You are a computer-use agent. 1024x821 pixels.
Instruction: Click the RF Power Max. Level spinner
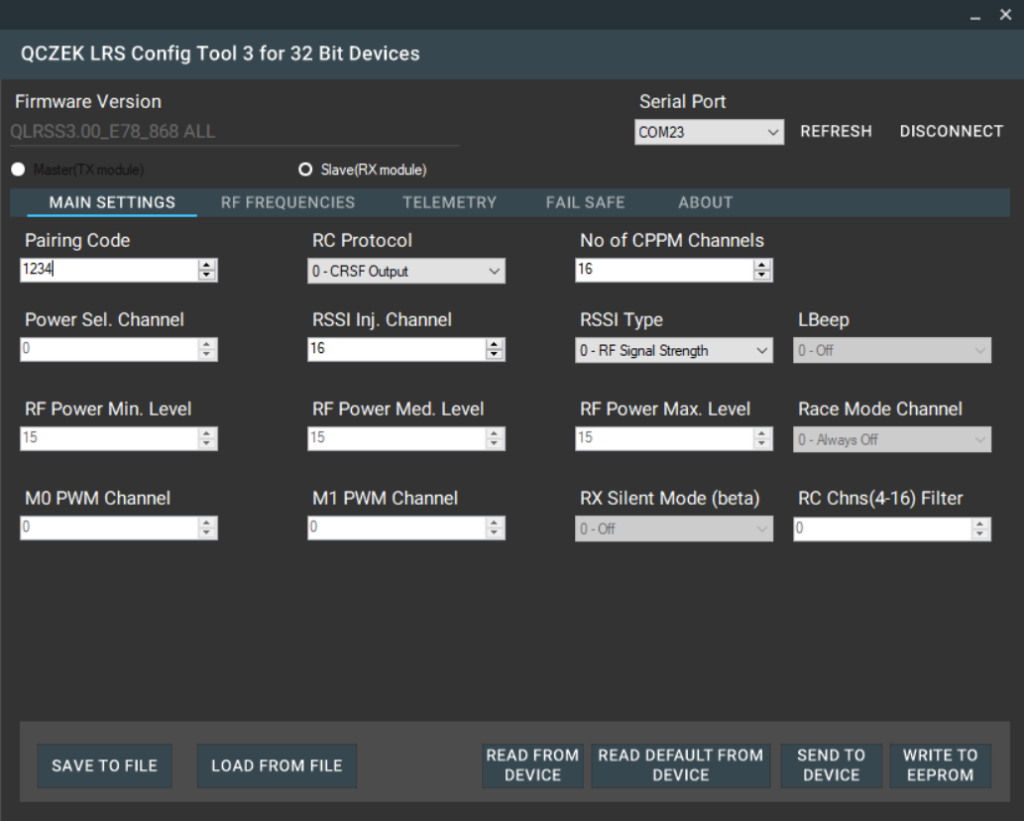click(x=762, y=438)
